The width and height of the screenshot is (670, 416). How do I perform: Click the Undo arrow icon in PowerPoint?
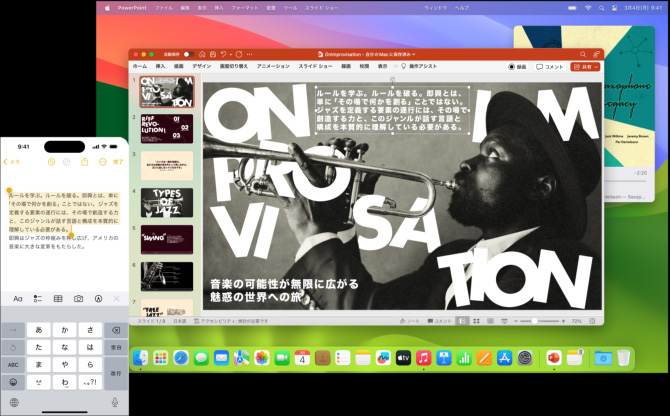pyautogui.click(x=223, y=54)
